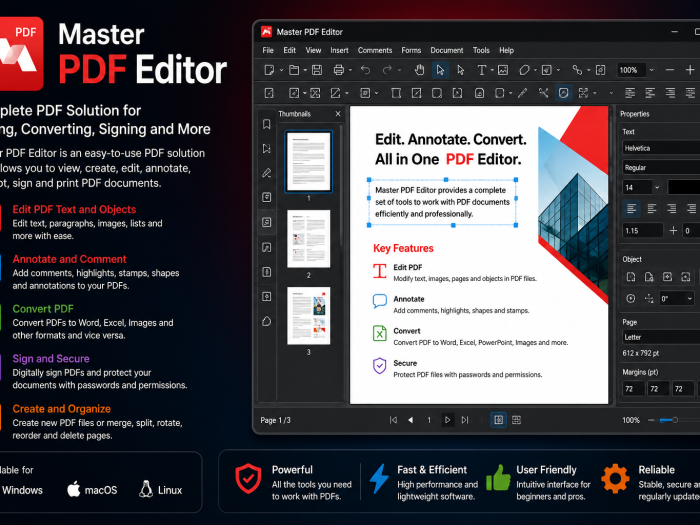This screenshot has width=700, height=525.
Task: Open the Bookmarks panel icon in sidebar
Action: click(267, 124)
